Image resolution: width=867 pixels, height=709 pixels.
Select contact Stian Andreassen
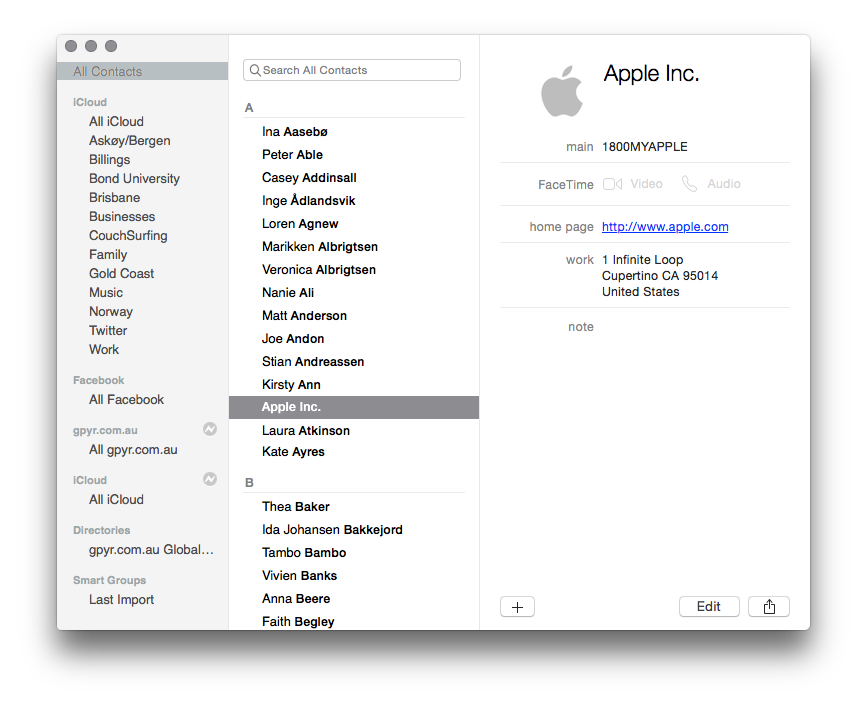(x=313, y=362)
